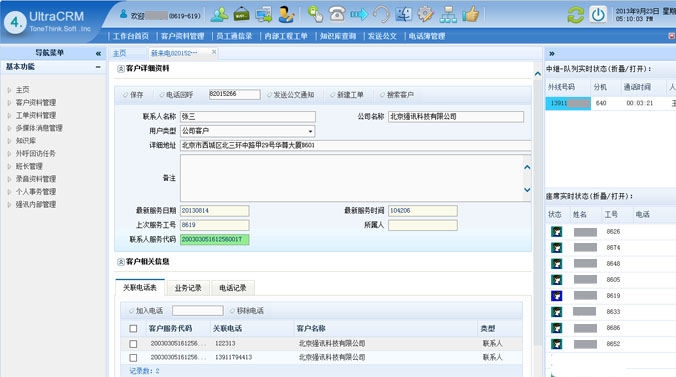Check the row with phone 13911794413
The height and width of the screenshot is (377, 676).
[133, 358]
